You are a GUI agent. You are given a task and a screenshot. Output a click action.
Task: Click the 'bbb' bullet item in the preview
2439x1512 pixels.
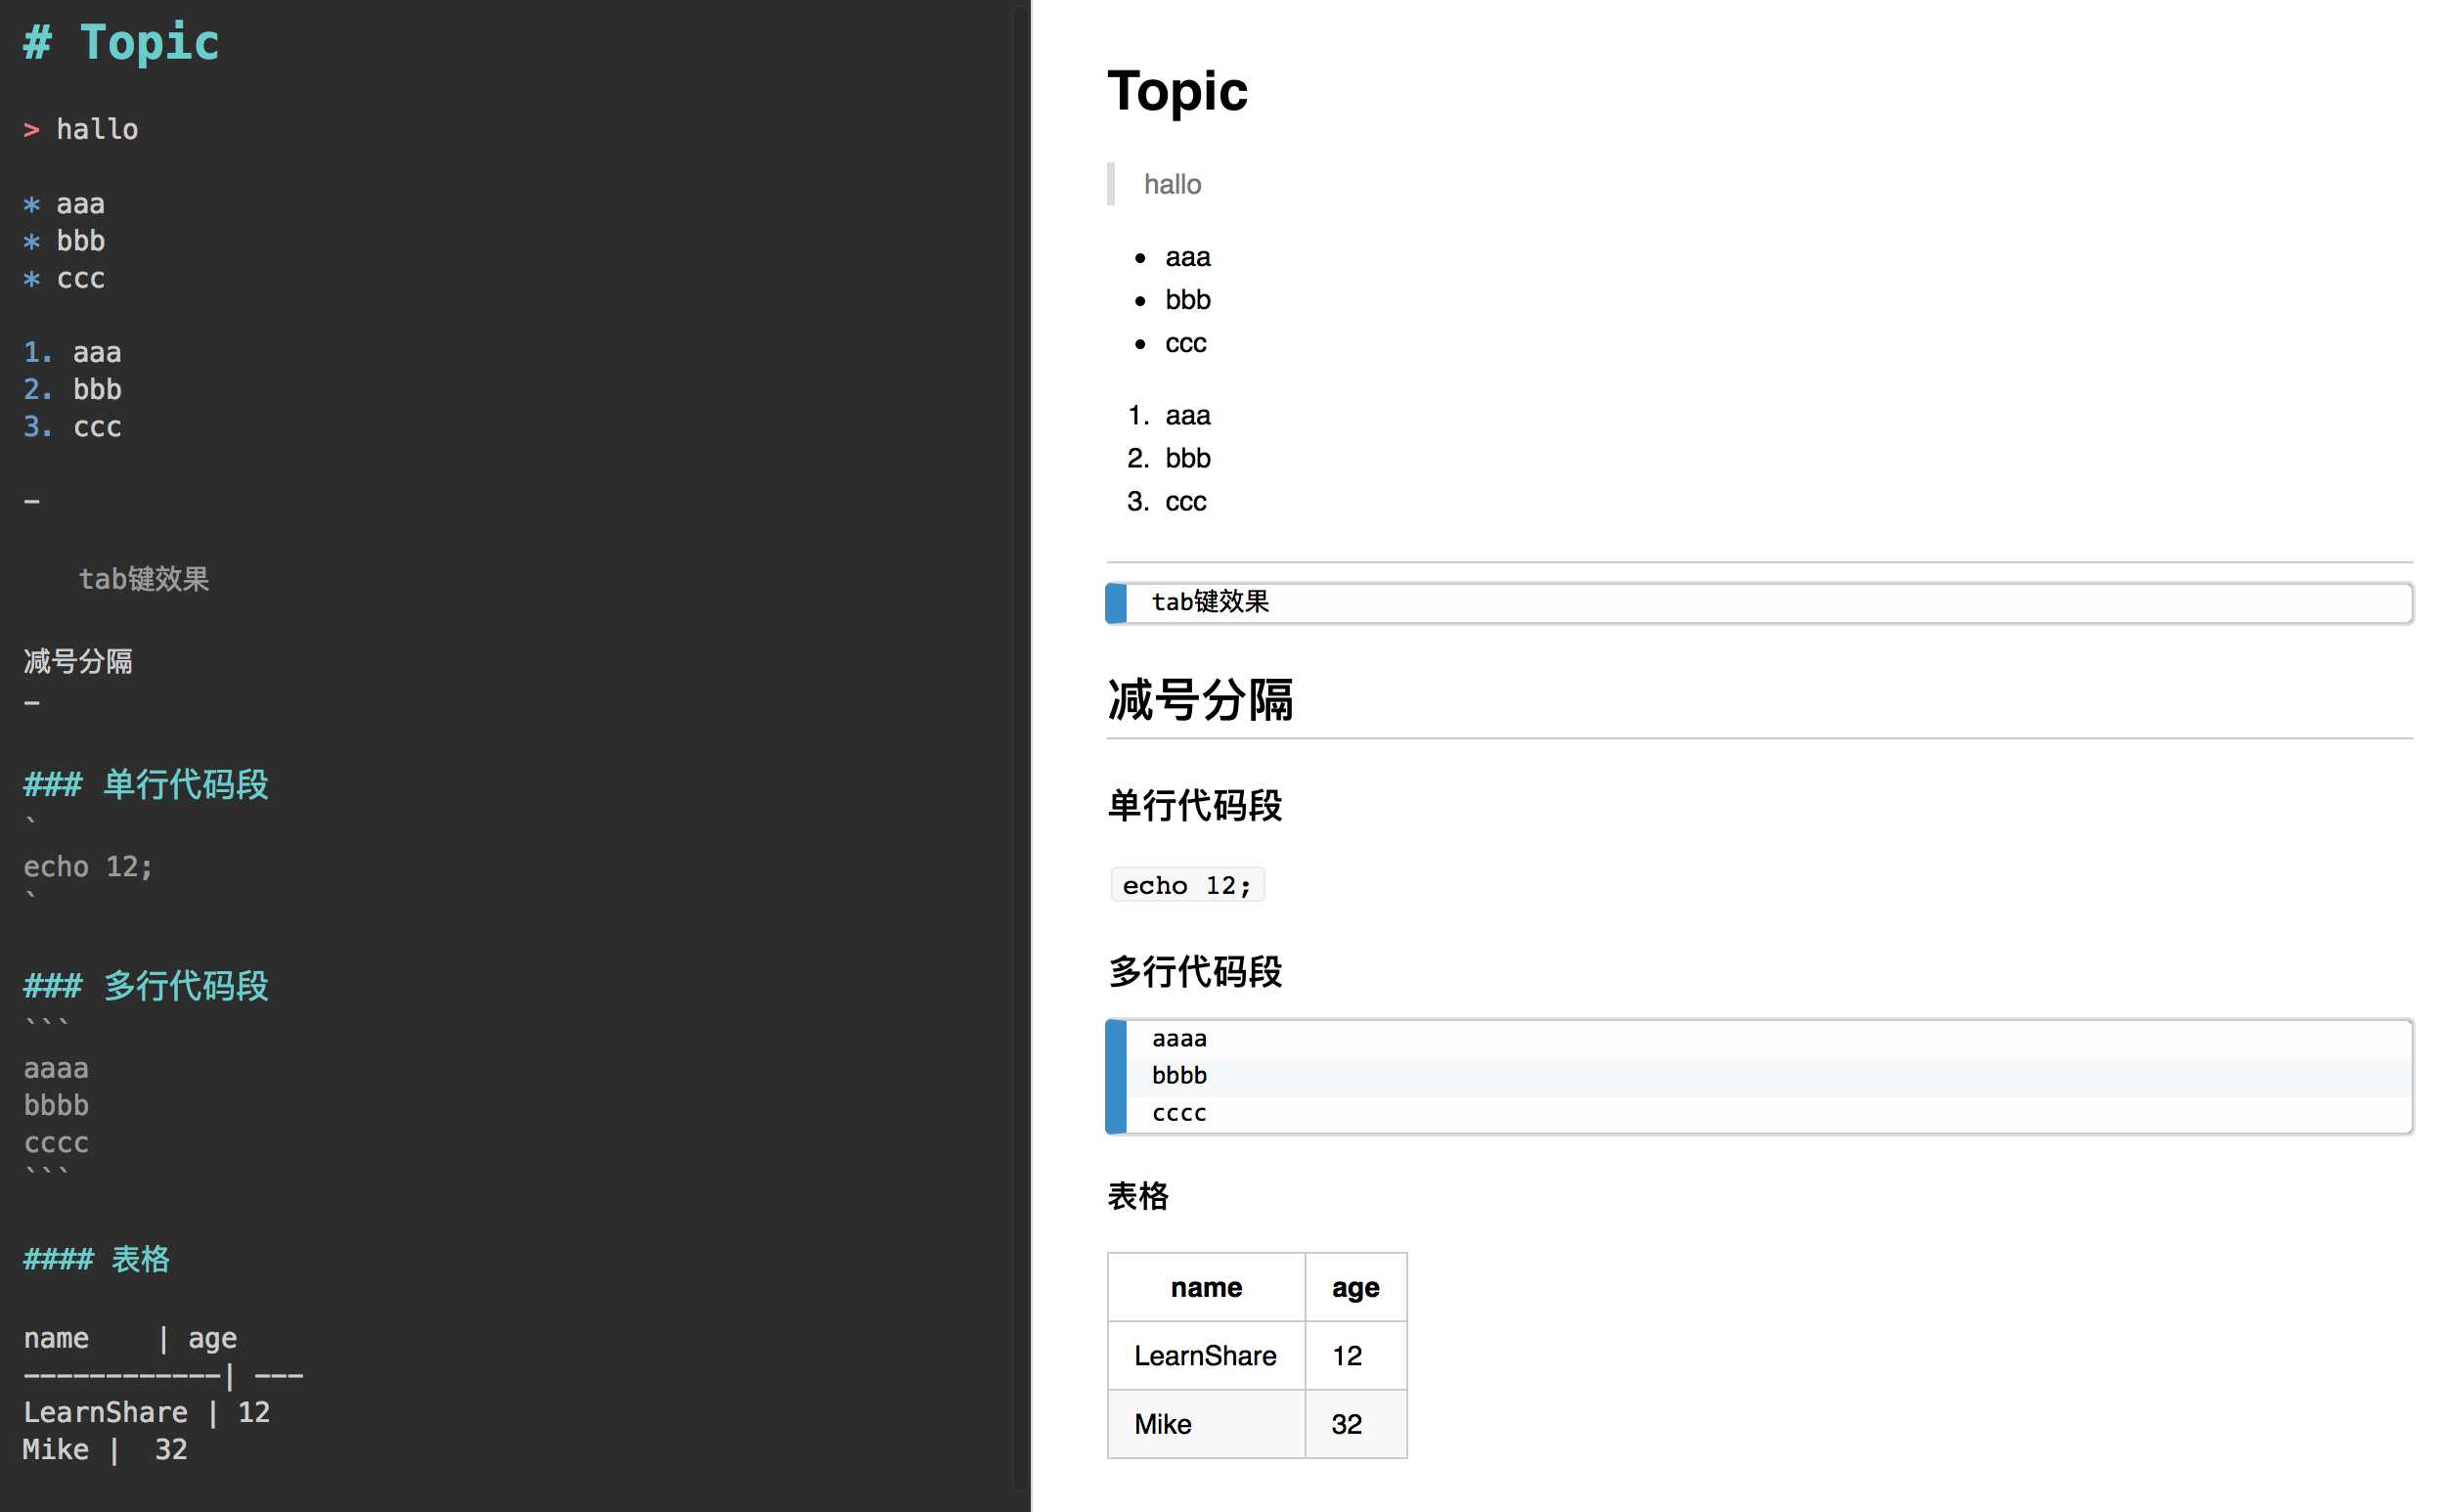(1187, 299)
